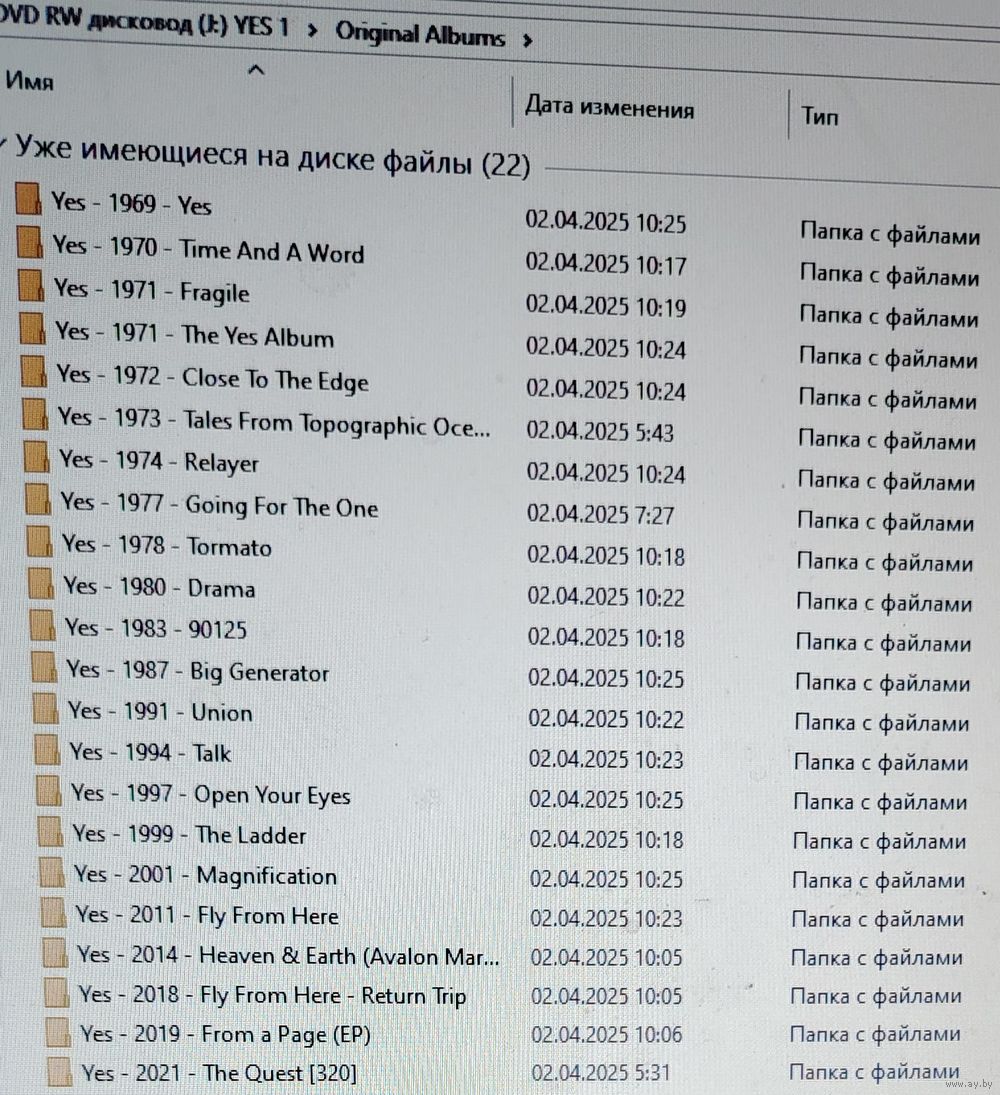The image size is (1000, 1095).
Task: Select 'Yes - 2018 - Fly From Here - Return Trip'
Action: [272, 995]
